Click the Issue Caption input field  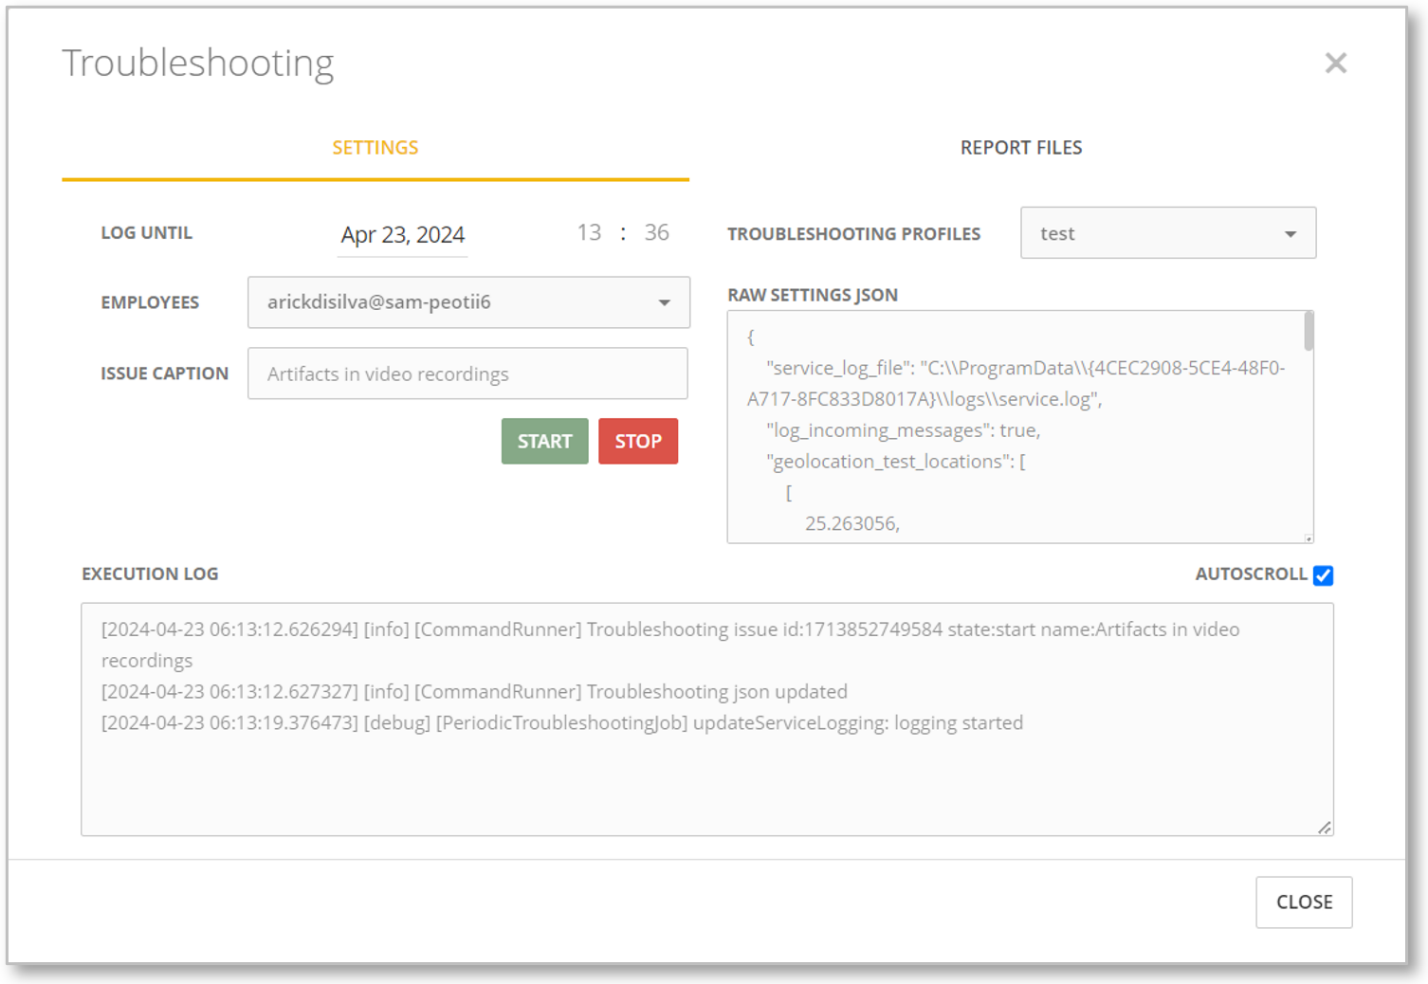point(467,373)
